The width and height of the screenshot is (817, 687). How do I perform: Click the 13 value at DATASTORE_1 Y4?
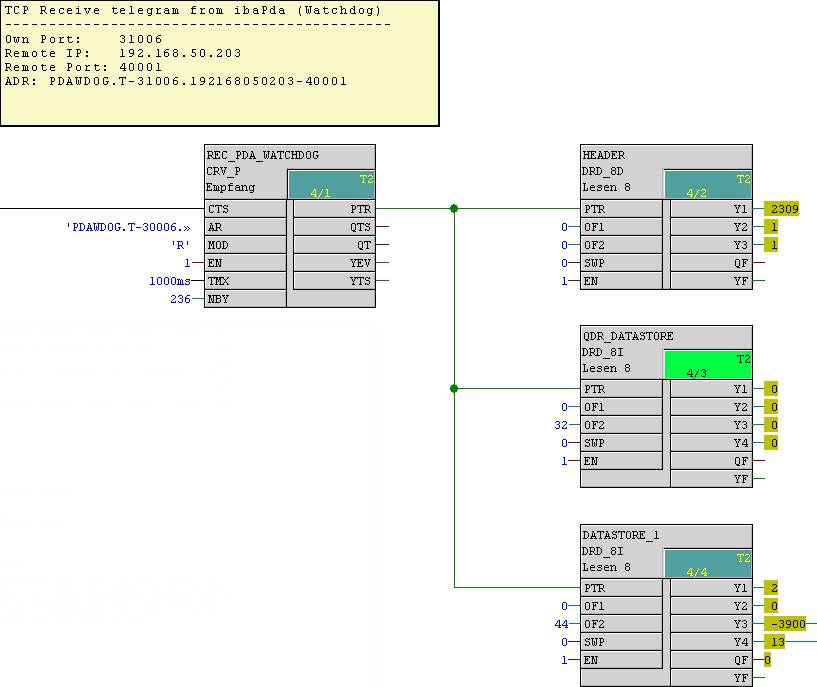775,642
